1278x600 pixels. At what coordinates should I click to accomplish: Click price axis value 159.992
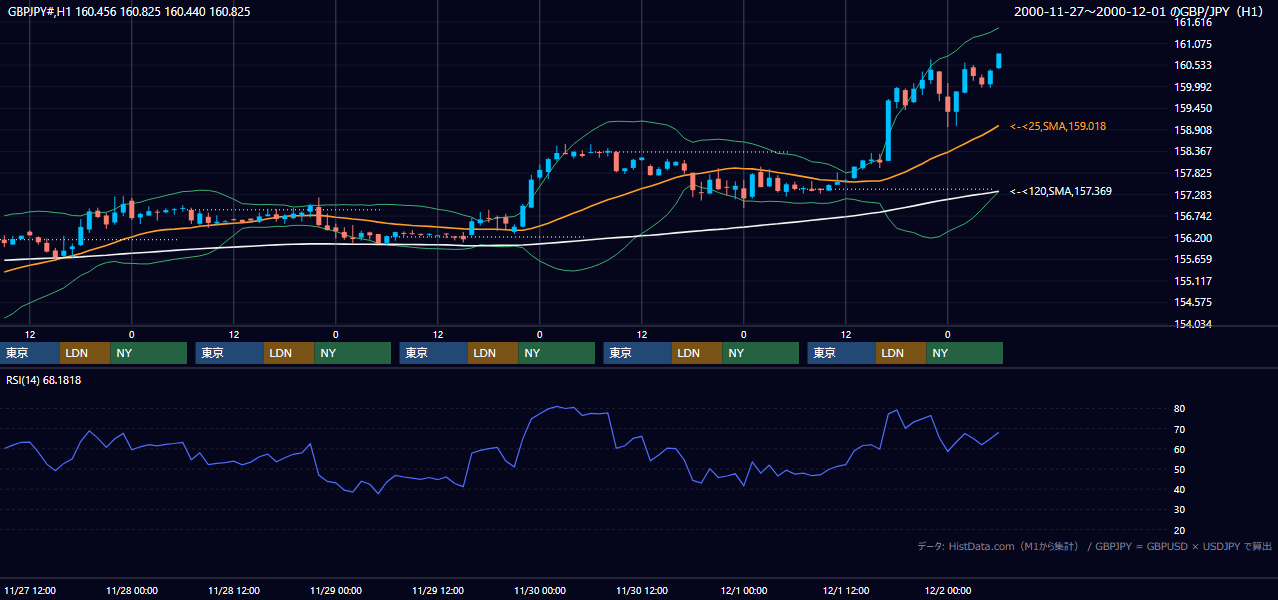point(1193,87)
